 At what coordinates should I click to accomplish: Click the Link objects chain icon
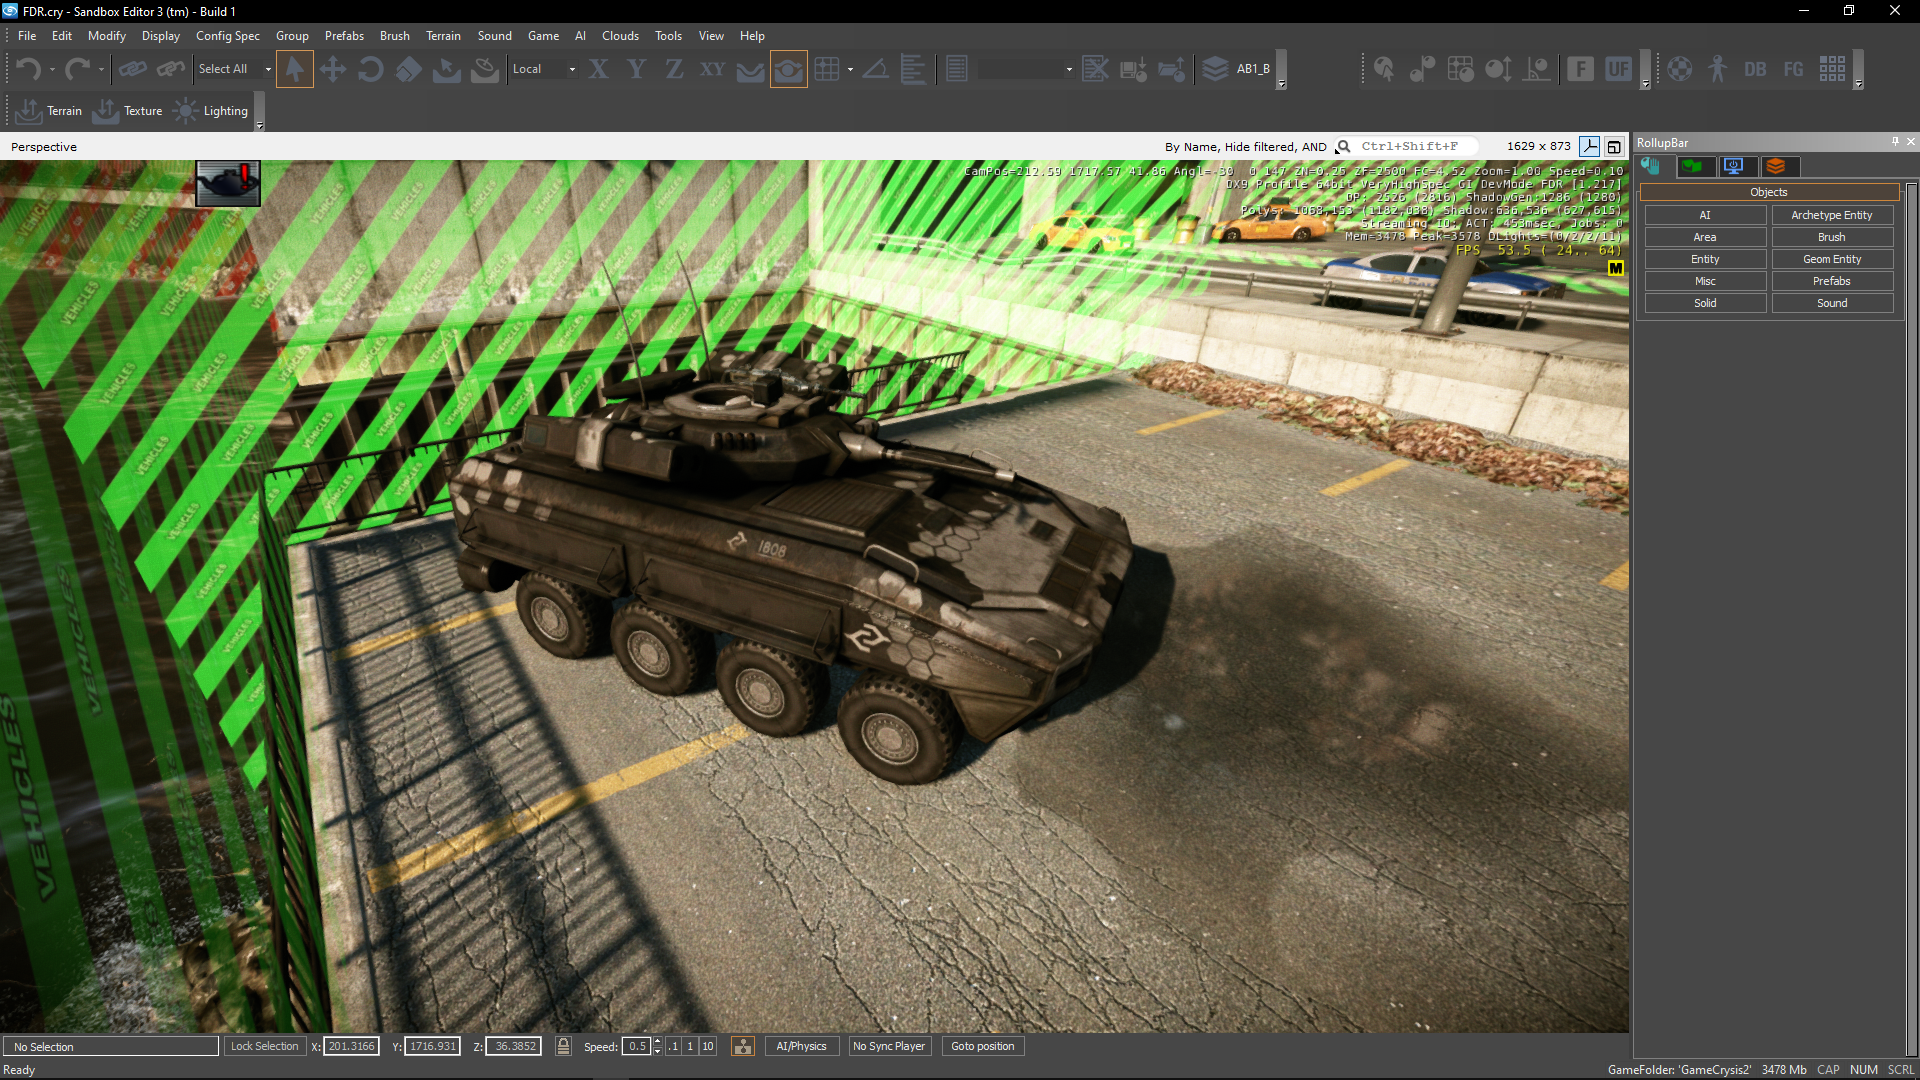(132, 69)
